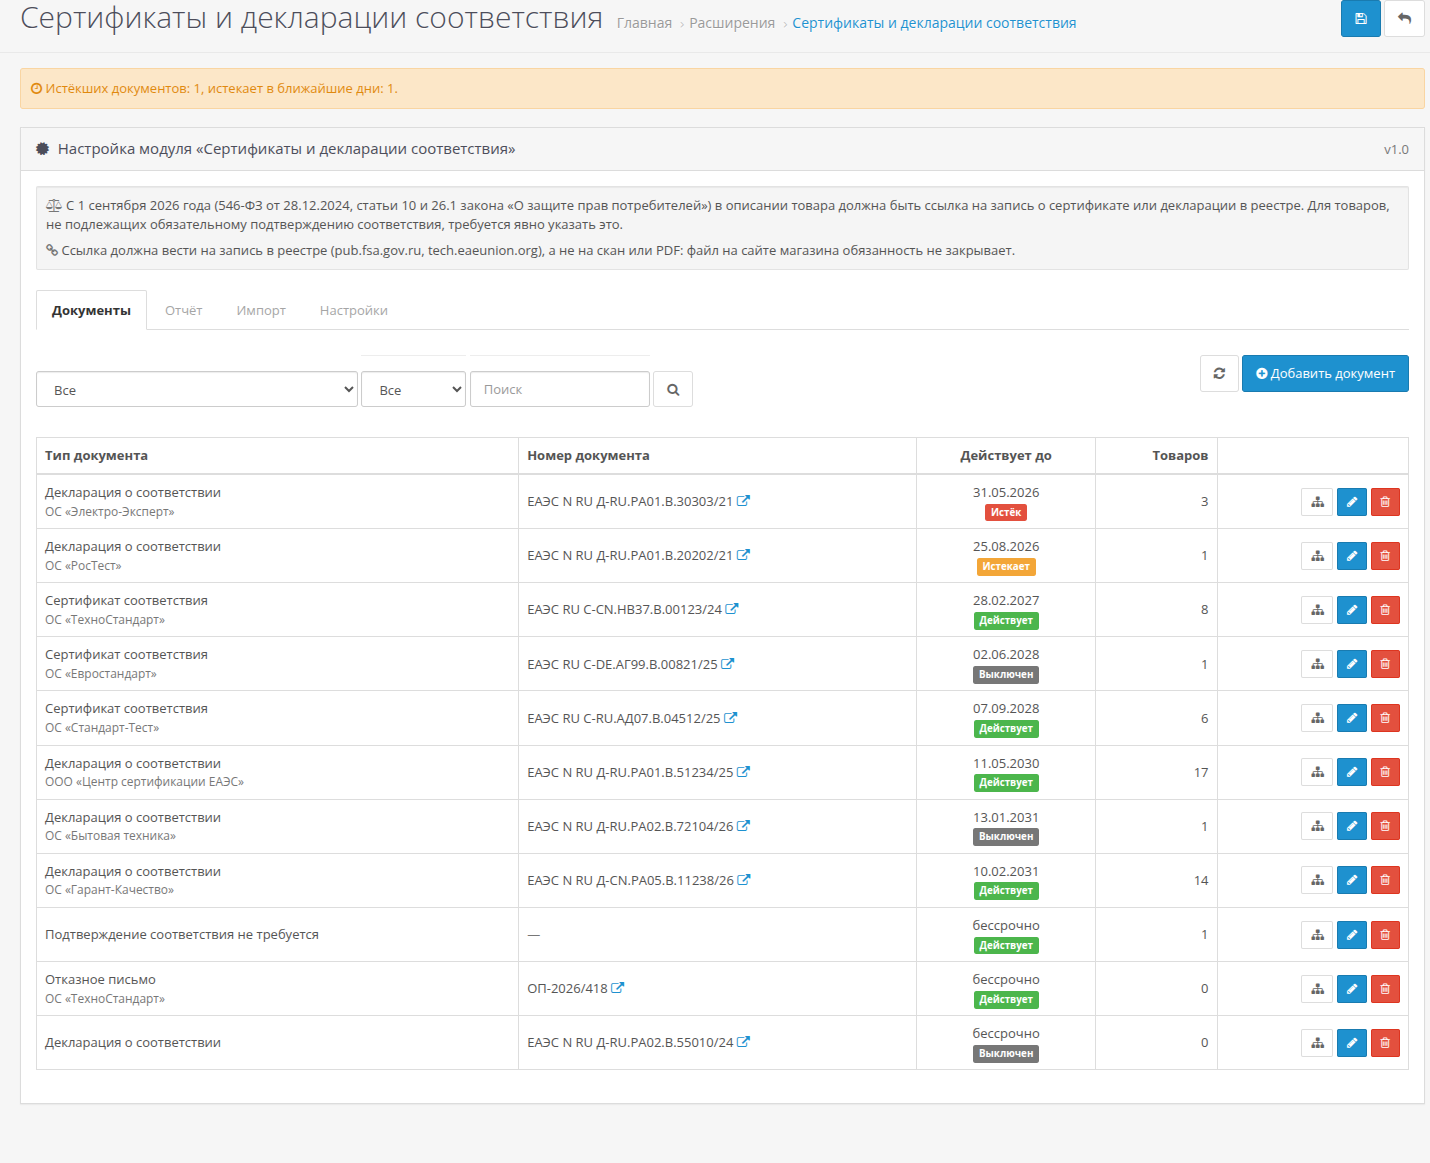Open the wide document type filter dropdown
Screen dimensions: 1430x1163
point(197,390)
